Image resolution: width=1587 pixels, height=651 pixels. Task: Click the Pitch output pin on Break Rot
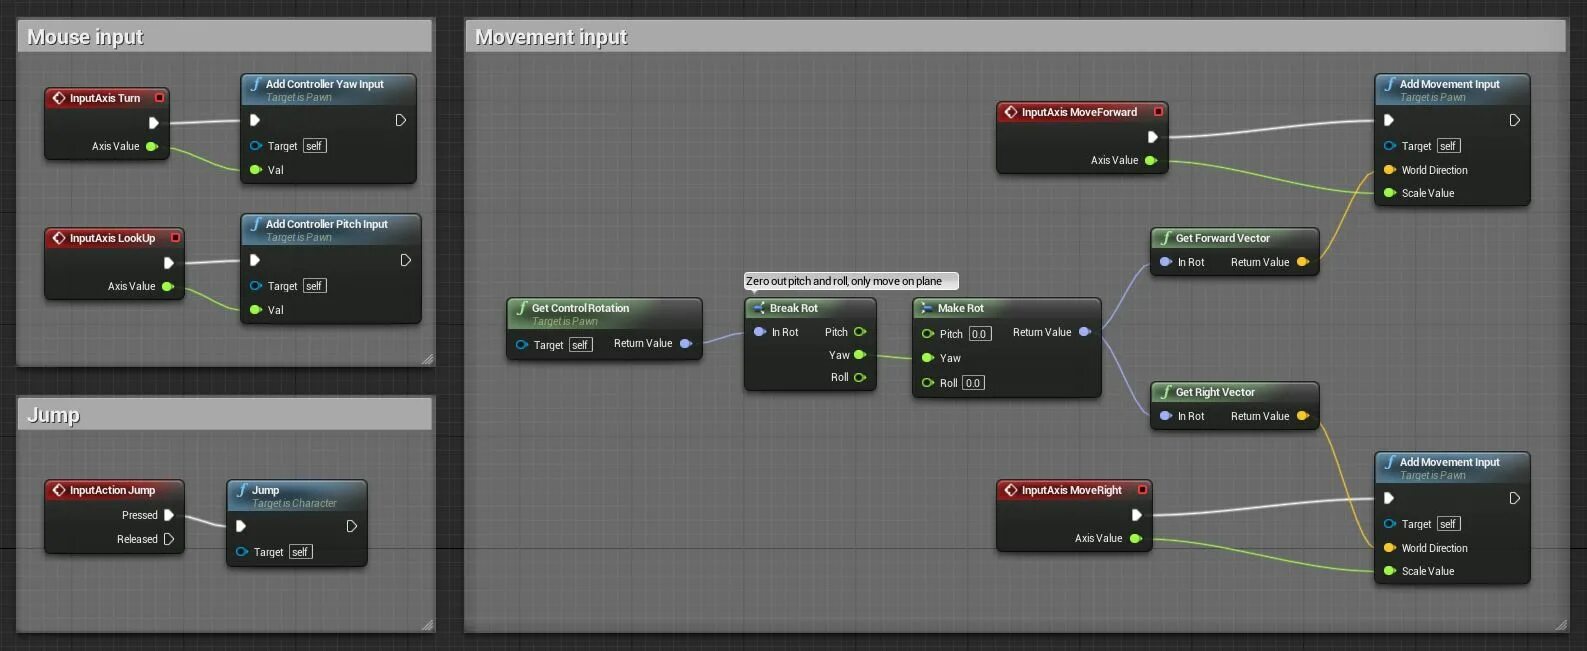[x=860, y=332]
